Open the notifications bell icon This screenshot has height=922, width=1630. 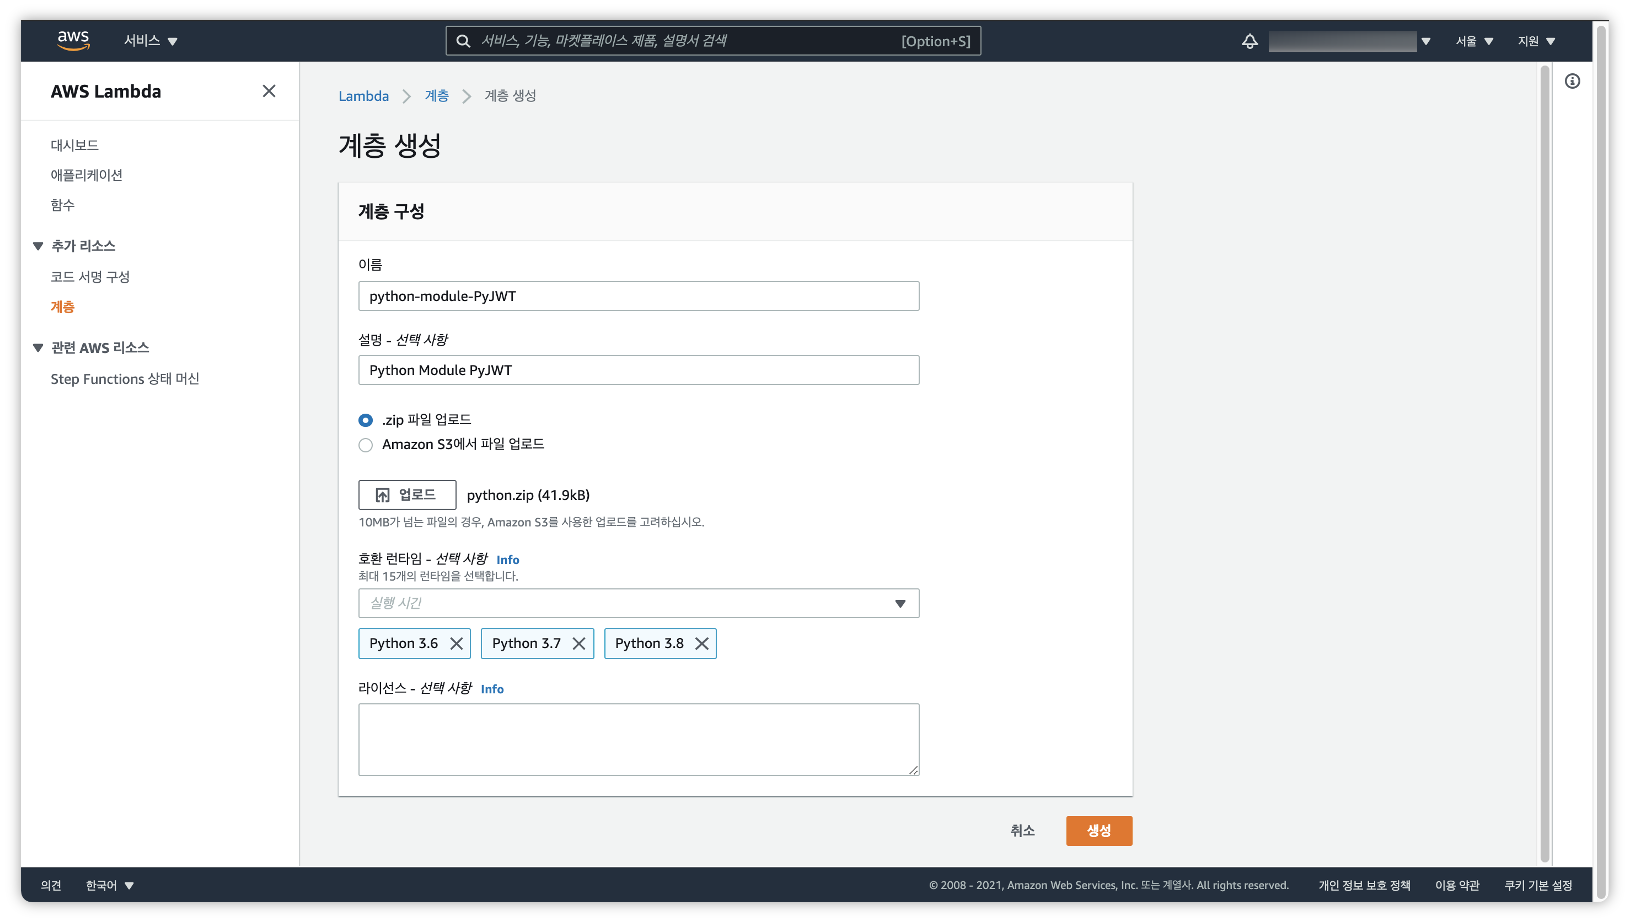point(1250,41)
